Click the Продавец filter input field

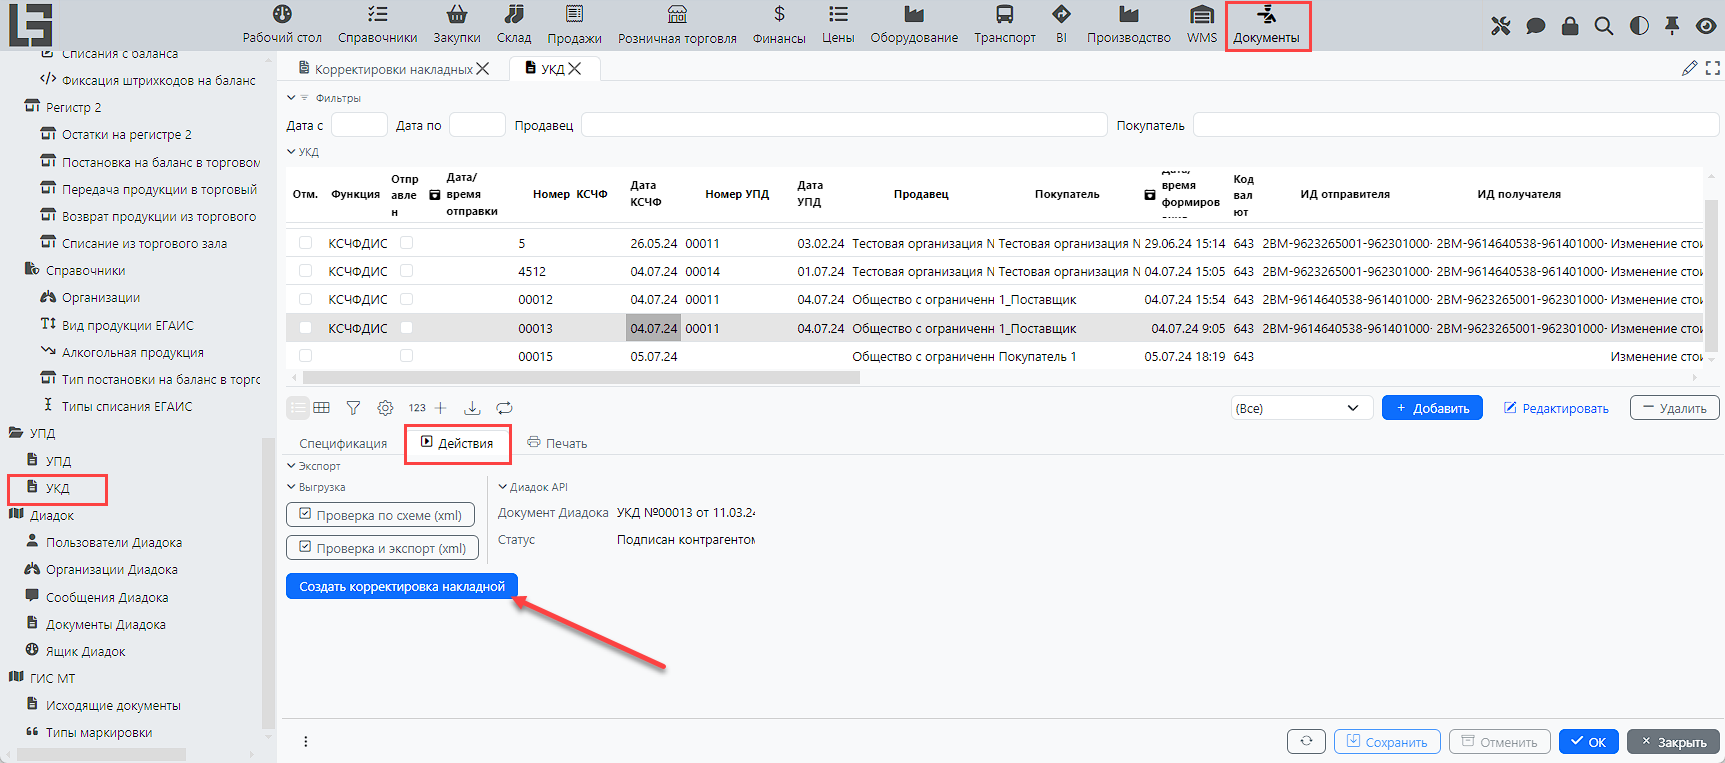[843, 125]
